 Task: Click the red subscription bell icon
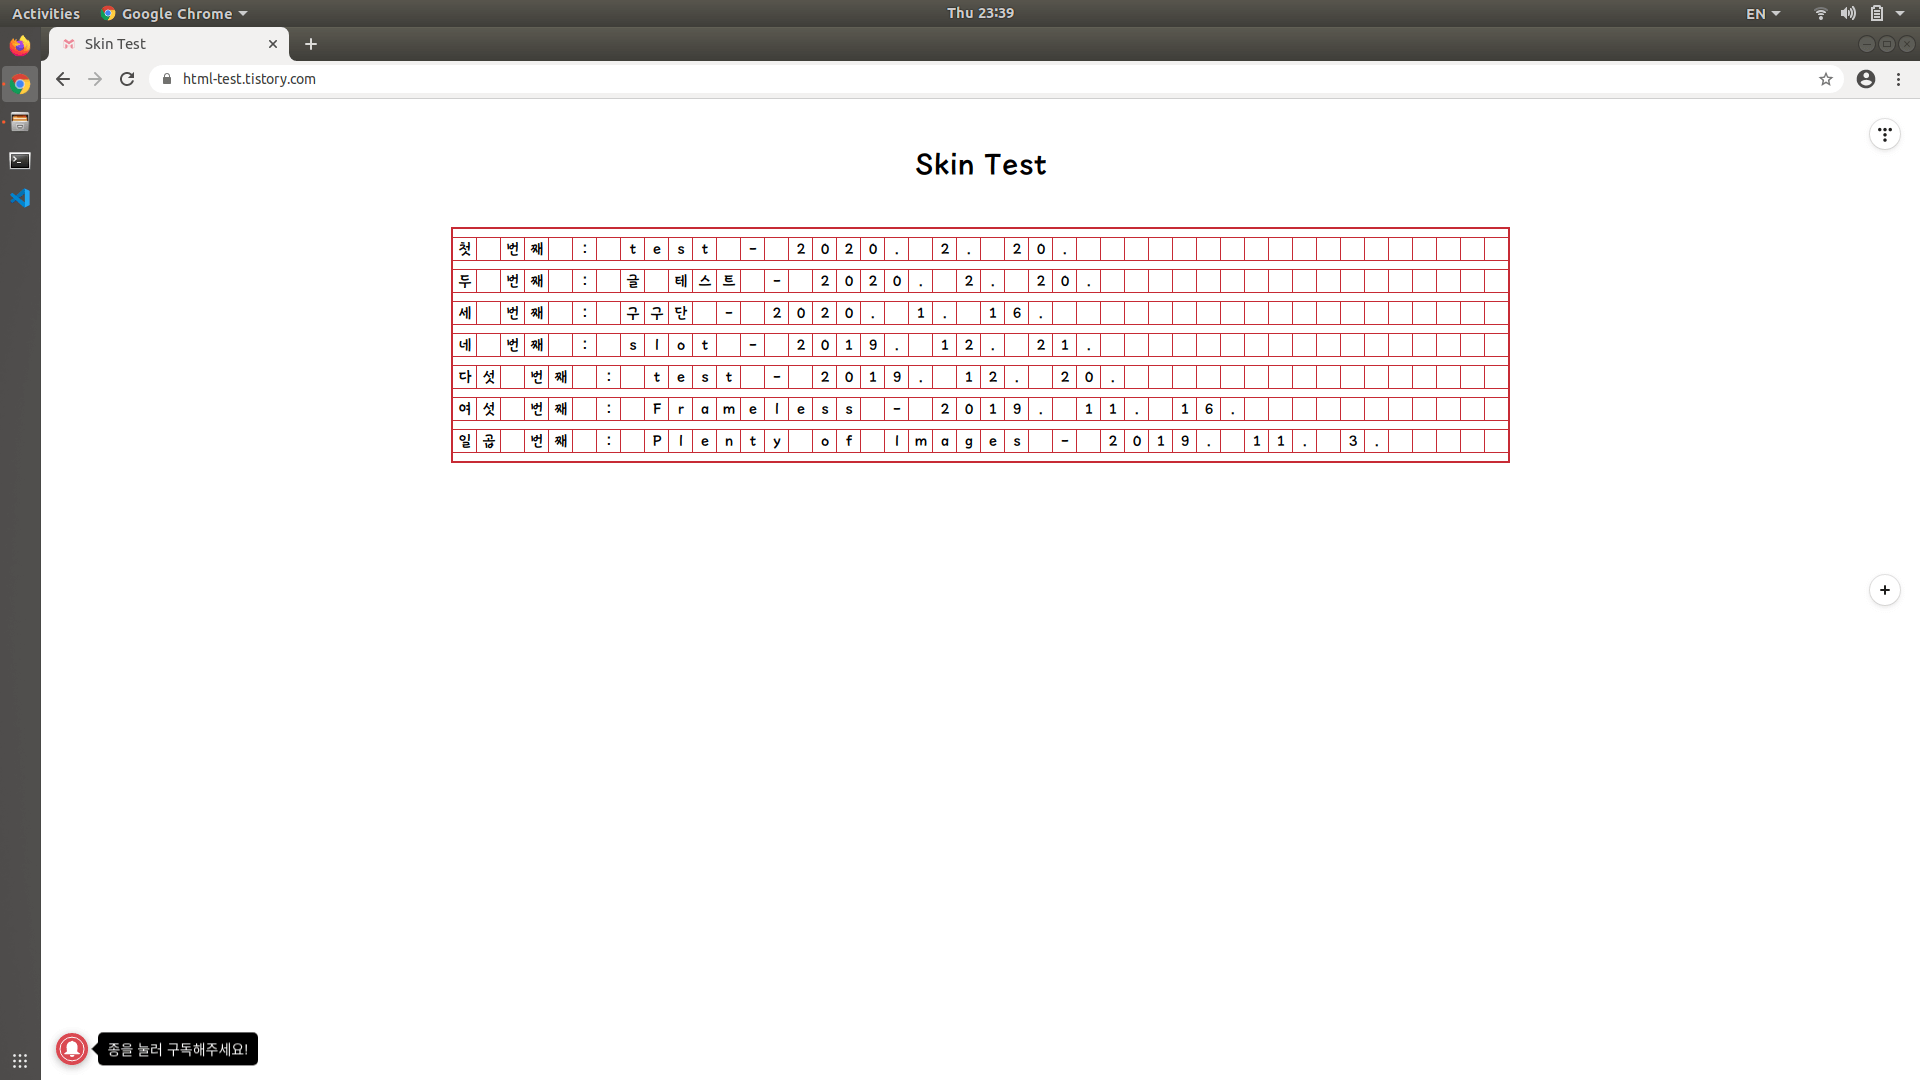click(72, 1048)
